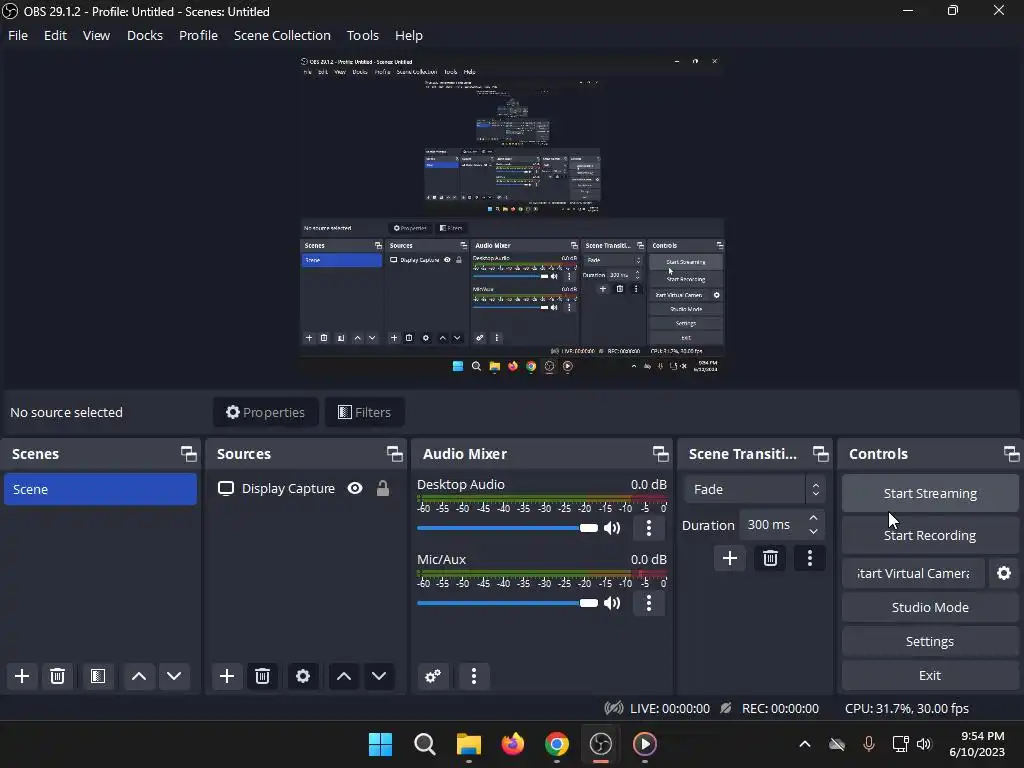1024x768 pixels.
Task: Click Start Recording
Action: coord(930,536)
